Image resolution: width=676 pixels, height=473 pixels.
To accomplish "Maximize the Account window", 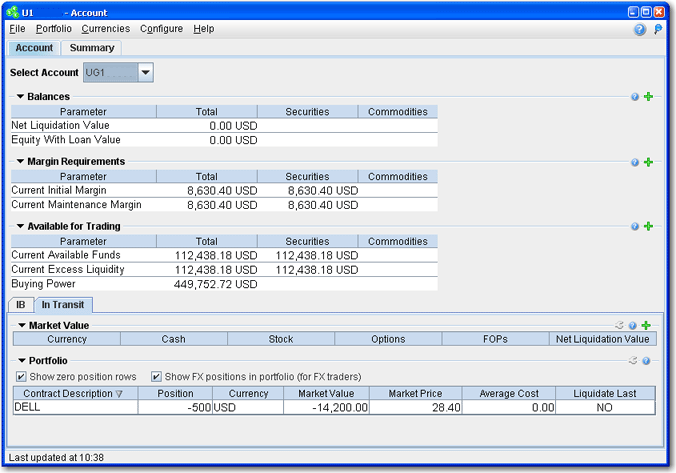I will [646, 12].
